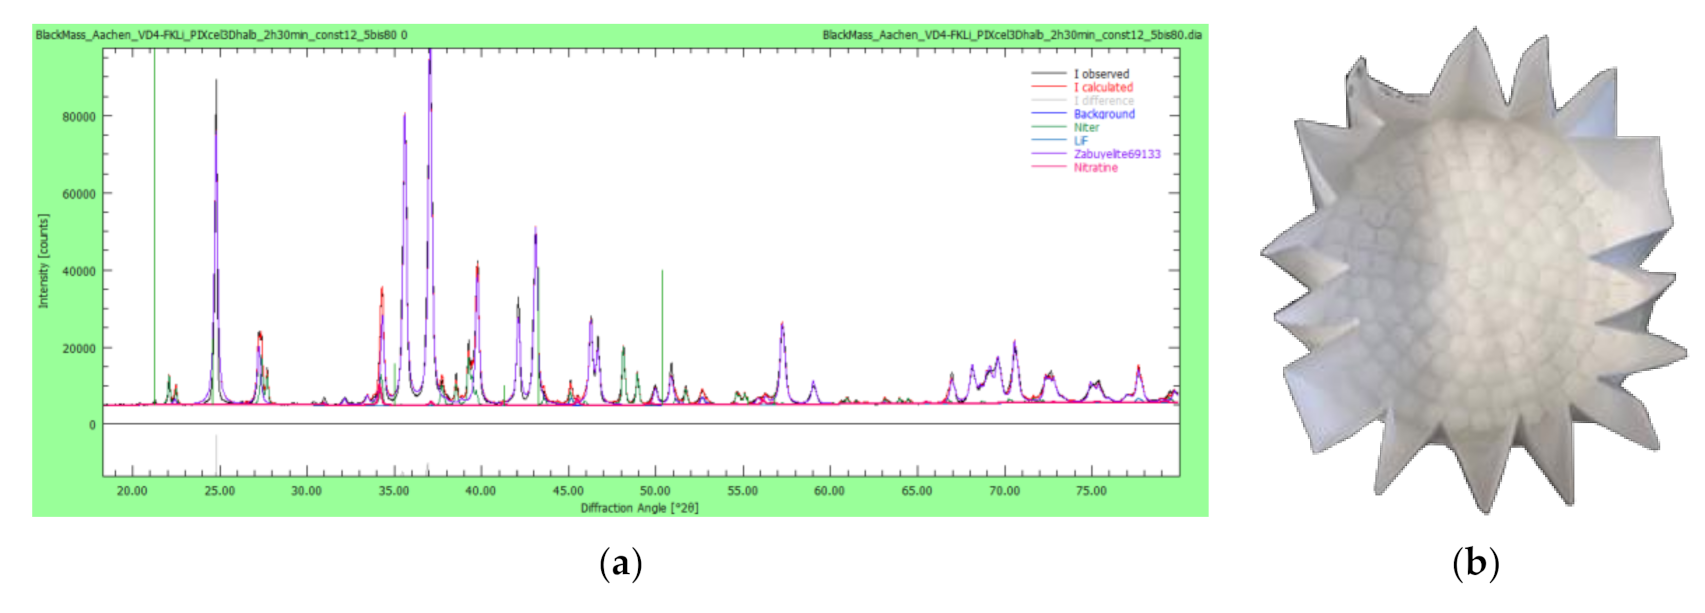Click the 75.00 tick on the x-axis
Viewport: 1705px width, 613px height.
(x=1091, y=491)
